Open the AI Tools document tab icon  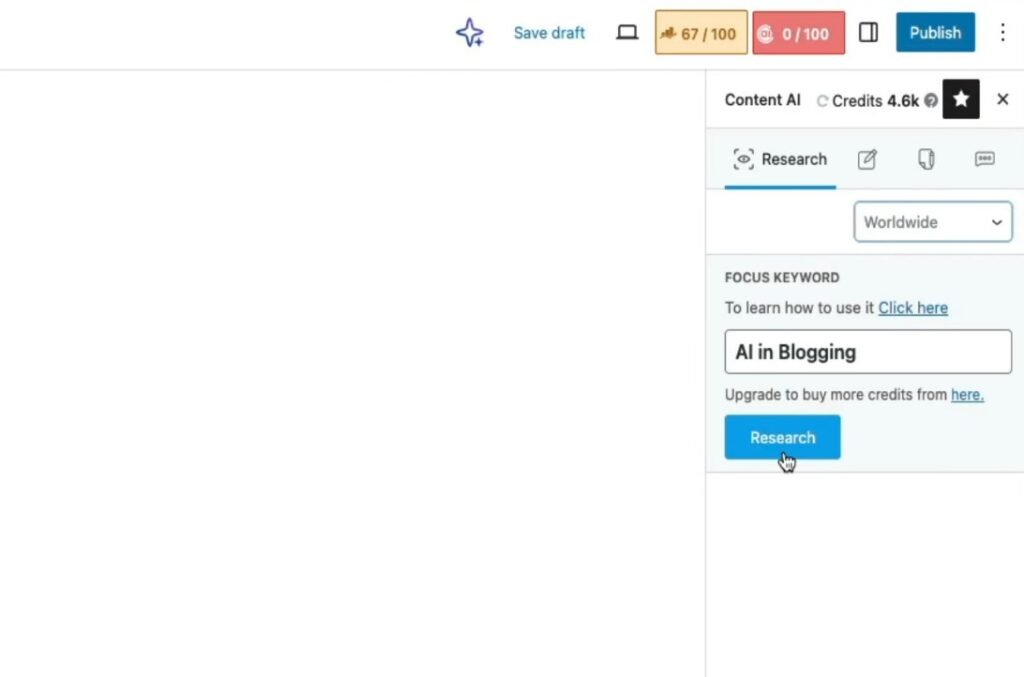[926, 159]
